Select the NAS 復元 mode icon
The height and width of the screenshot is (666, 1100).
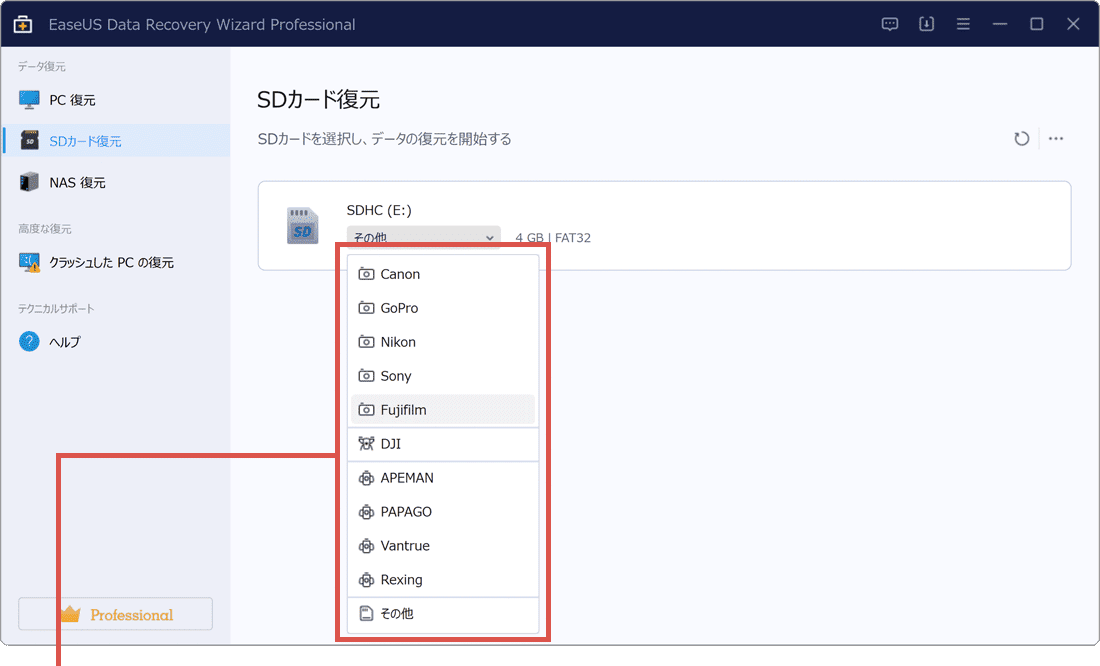pyautogui.click(x=28, y=181)
